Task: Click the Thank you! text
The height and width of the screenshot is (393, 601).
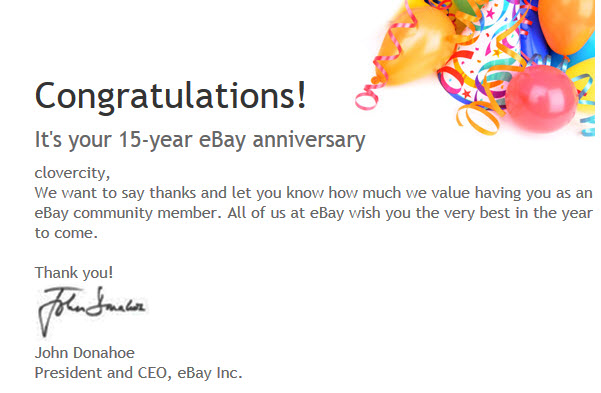Action: (74, 273)
